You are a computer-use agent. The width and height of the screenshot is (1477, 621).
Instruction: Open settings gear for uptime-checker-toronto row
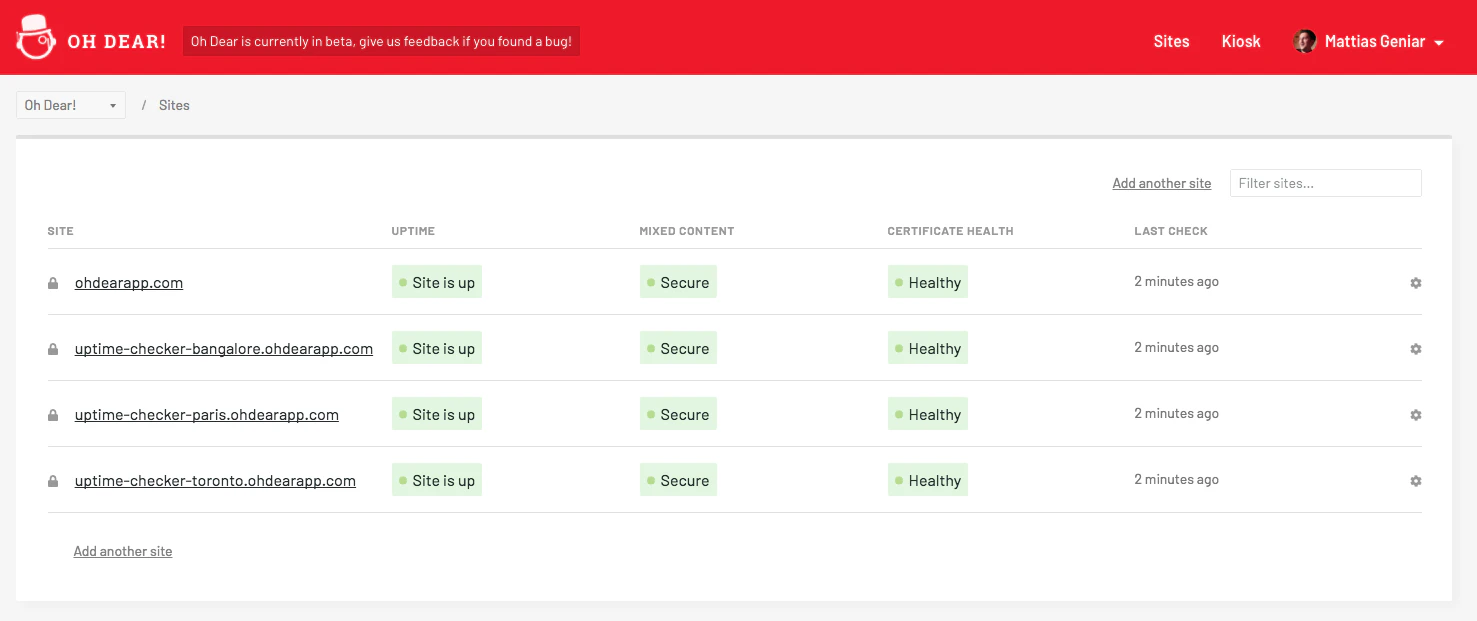pyautogui.click(x=1415, y=481)
